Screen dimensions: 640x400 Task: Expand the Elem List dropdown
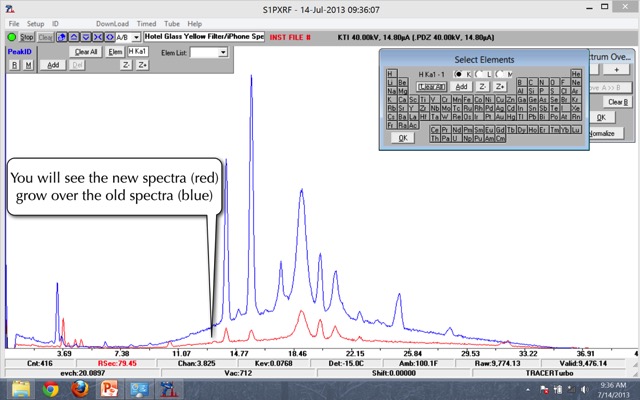click(x=222, y=52)
